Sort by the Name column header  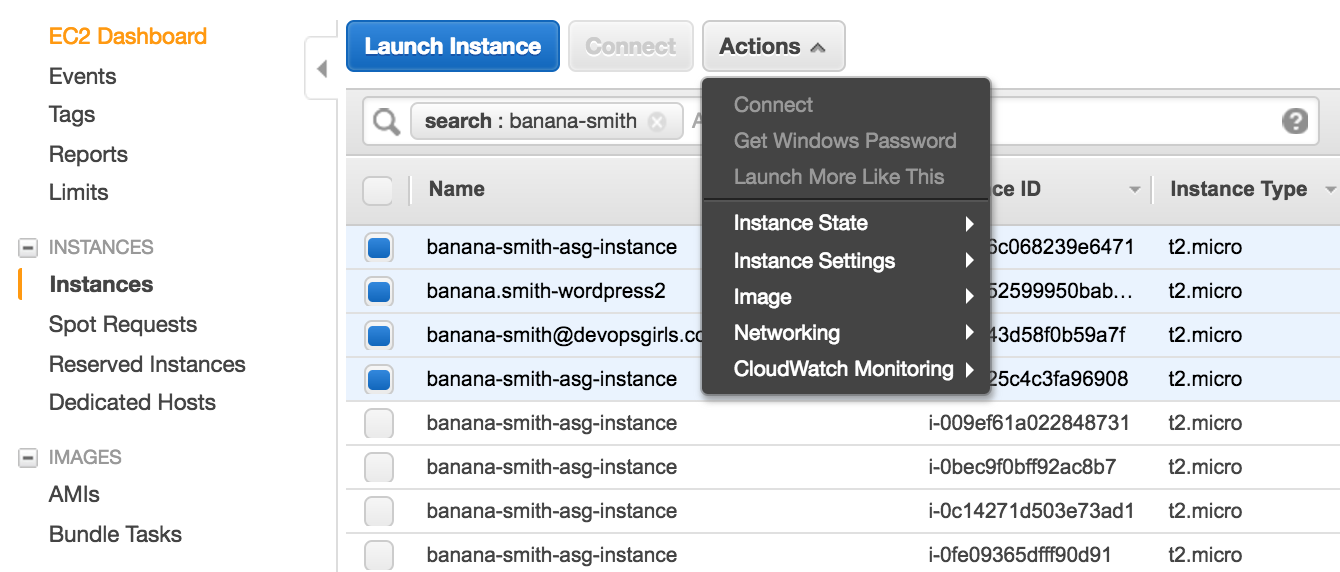(x=457, y=189)
